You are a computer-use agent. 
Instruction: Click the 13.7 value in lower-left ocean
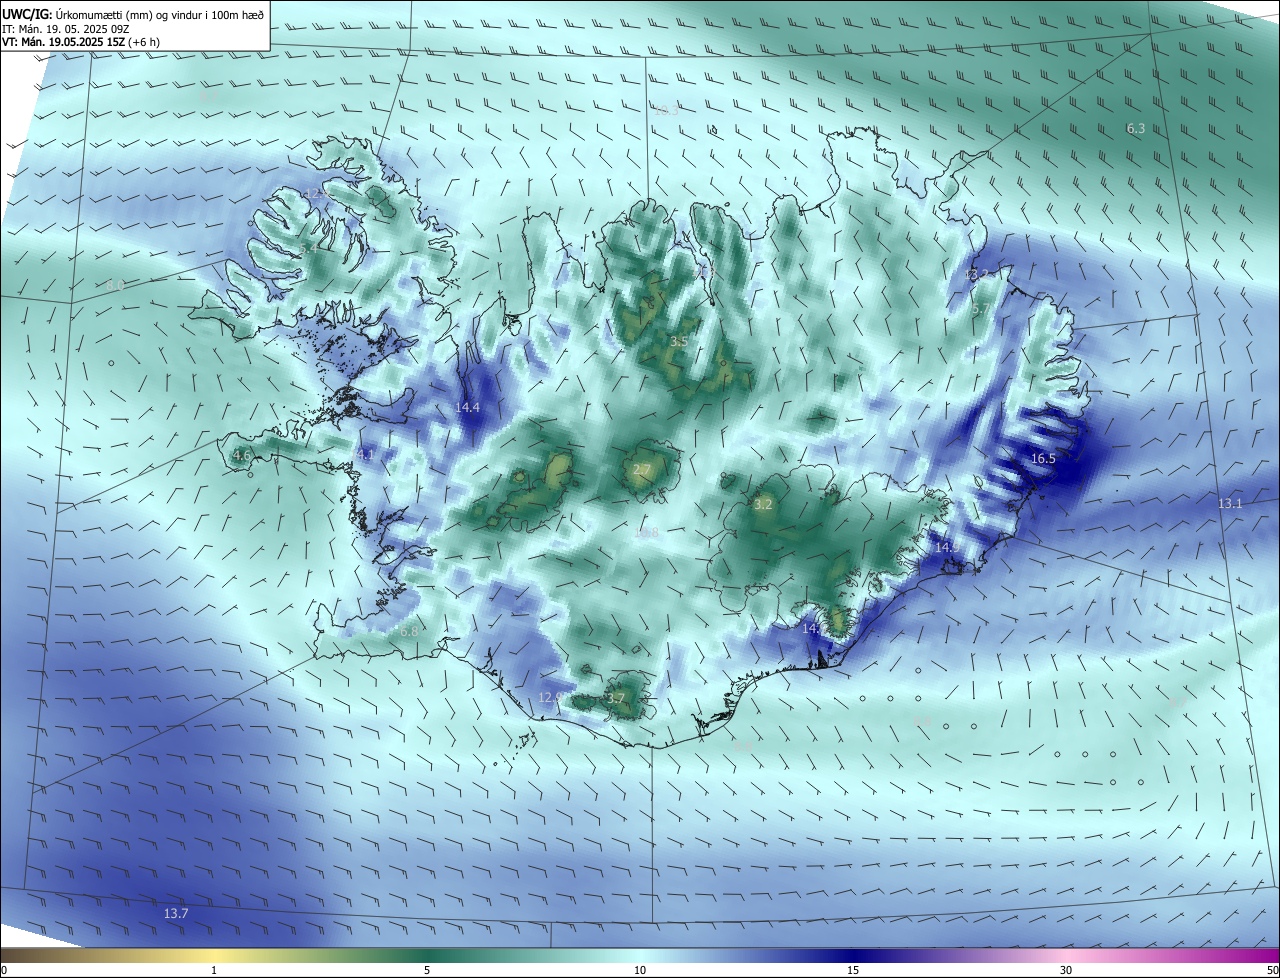tap(176, 913)
